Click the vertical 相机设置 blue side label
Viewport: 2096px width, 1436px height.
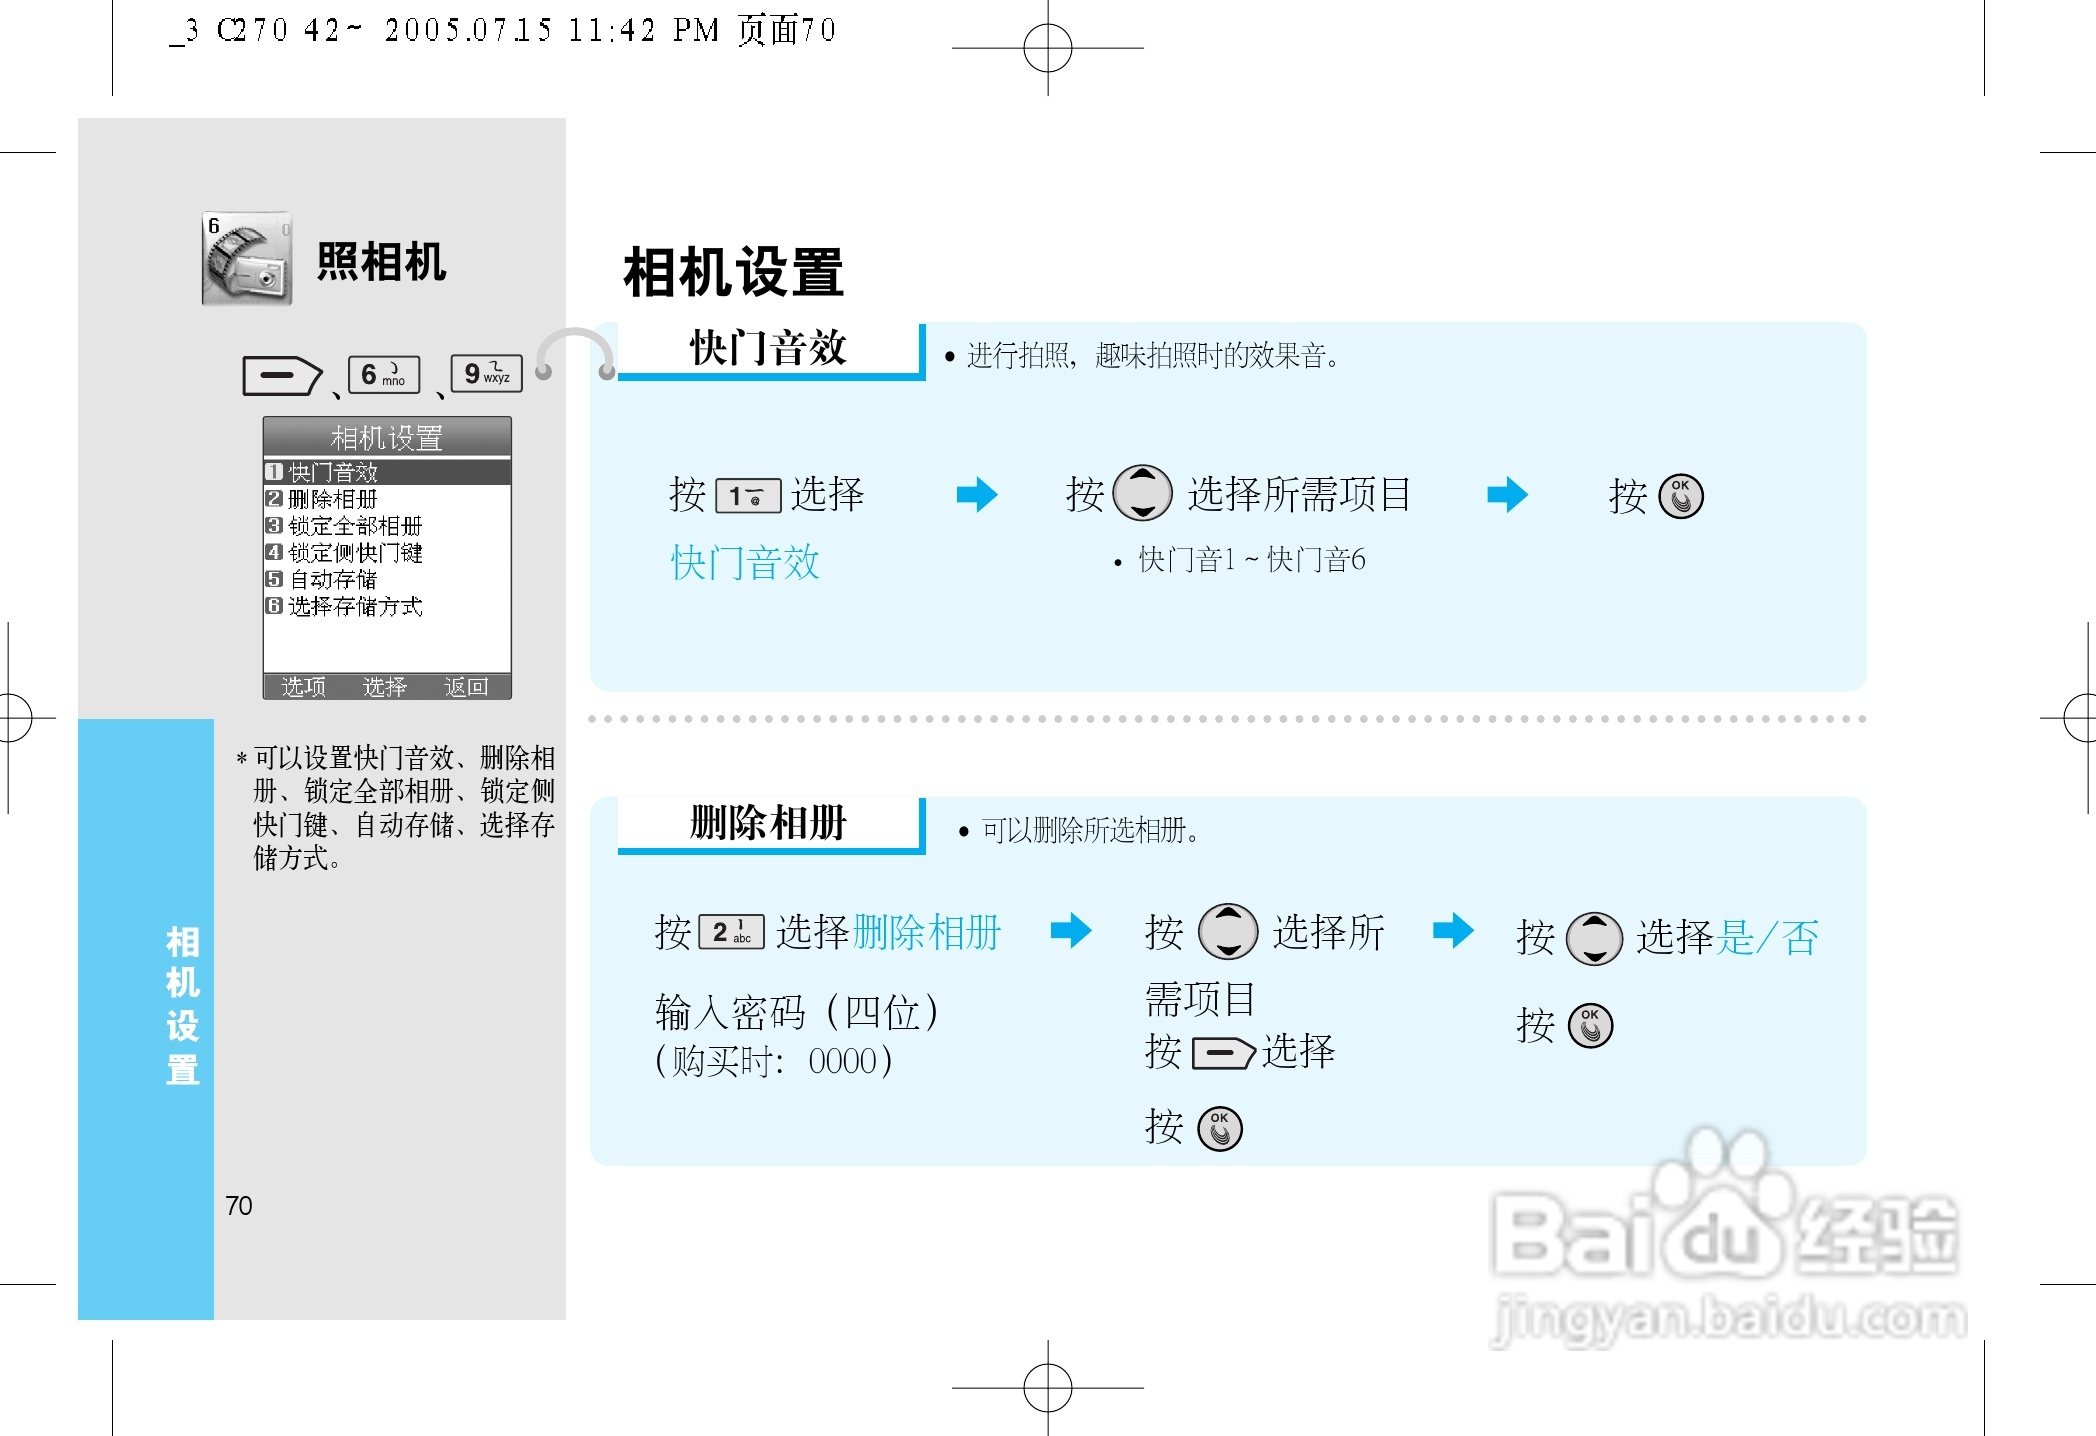tap(182, 1005)
